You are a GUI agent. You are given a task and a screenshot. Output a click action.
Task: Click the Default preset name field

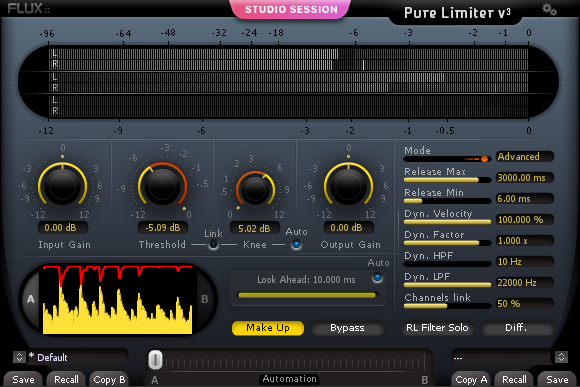[x=77, y=357]
